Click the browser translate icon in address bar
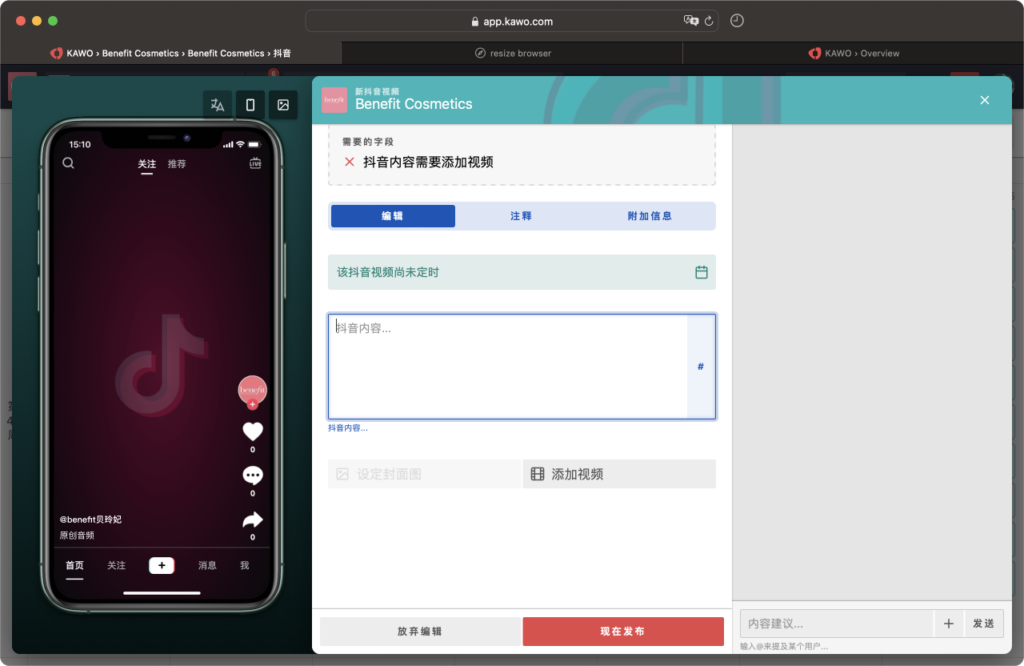Viewport: 1024px width, 666px height. pos(690,21)
